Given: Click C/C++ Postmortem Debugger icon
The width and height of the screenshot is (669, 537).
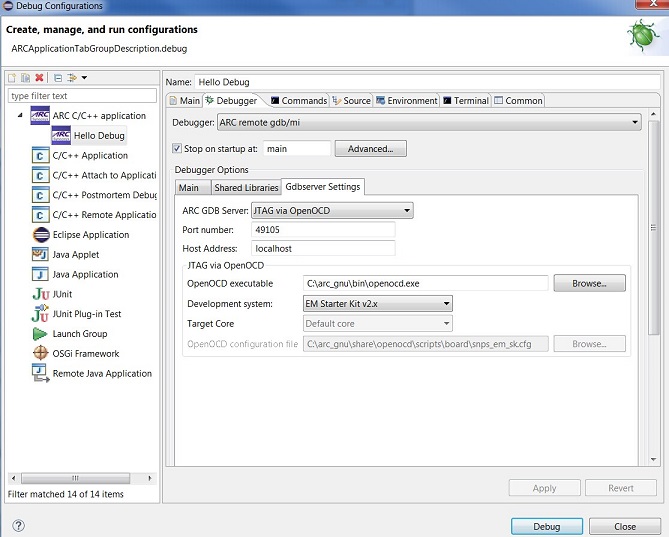Looking at the screenshot, I should tap(41, 195).
